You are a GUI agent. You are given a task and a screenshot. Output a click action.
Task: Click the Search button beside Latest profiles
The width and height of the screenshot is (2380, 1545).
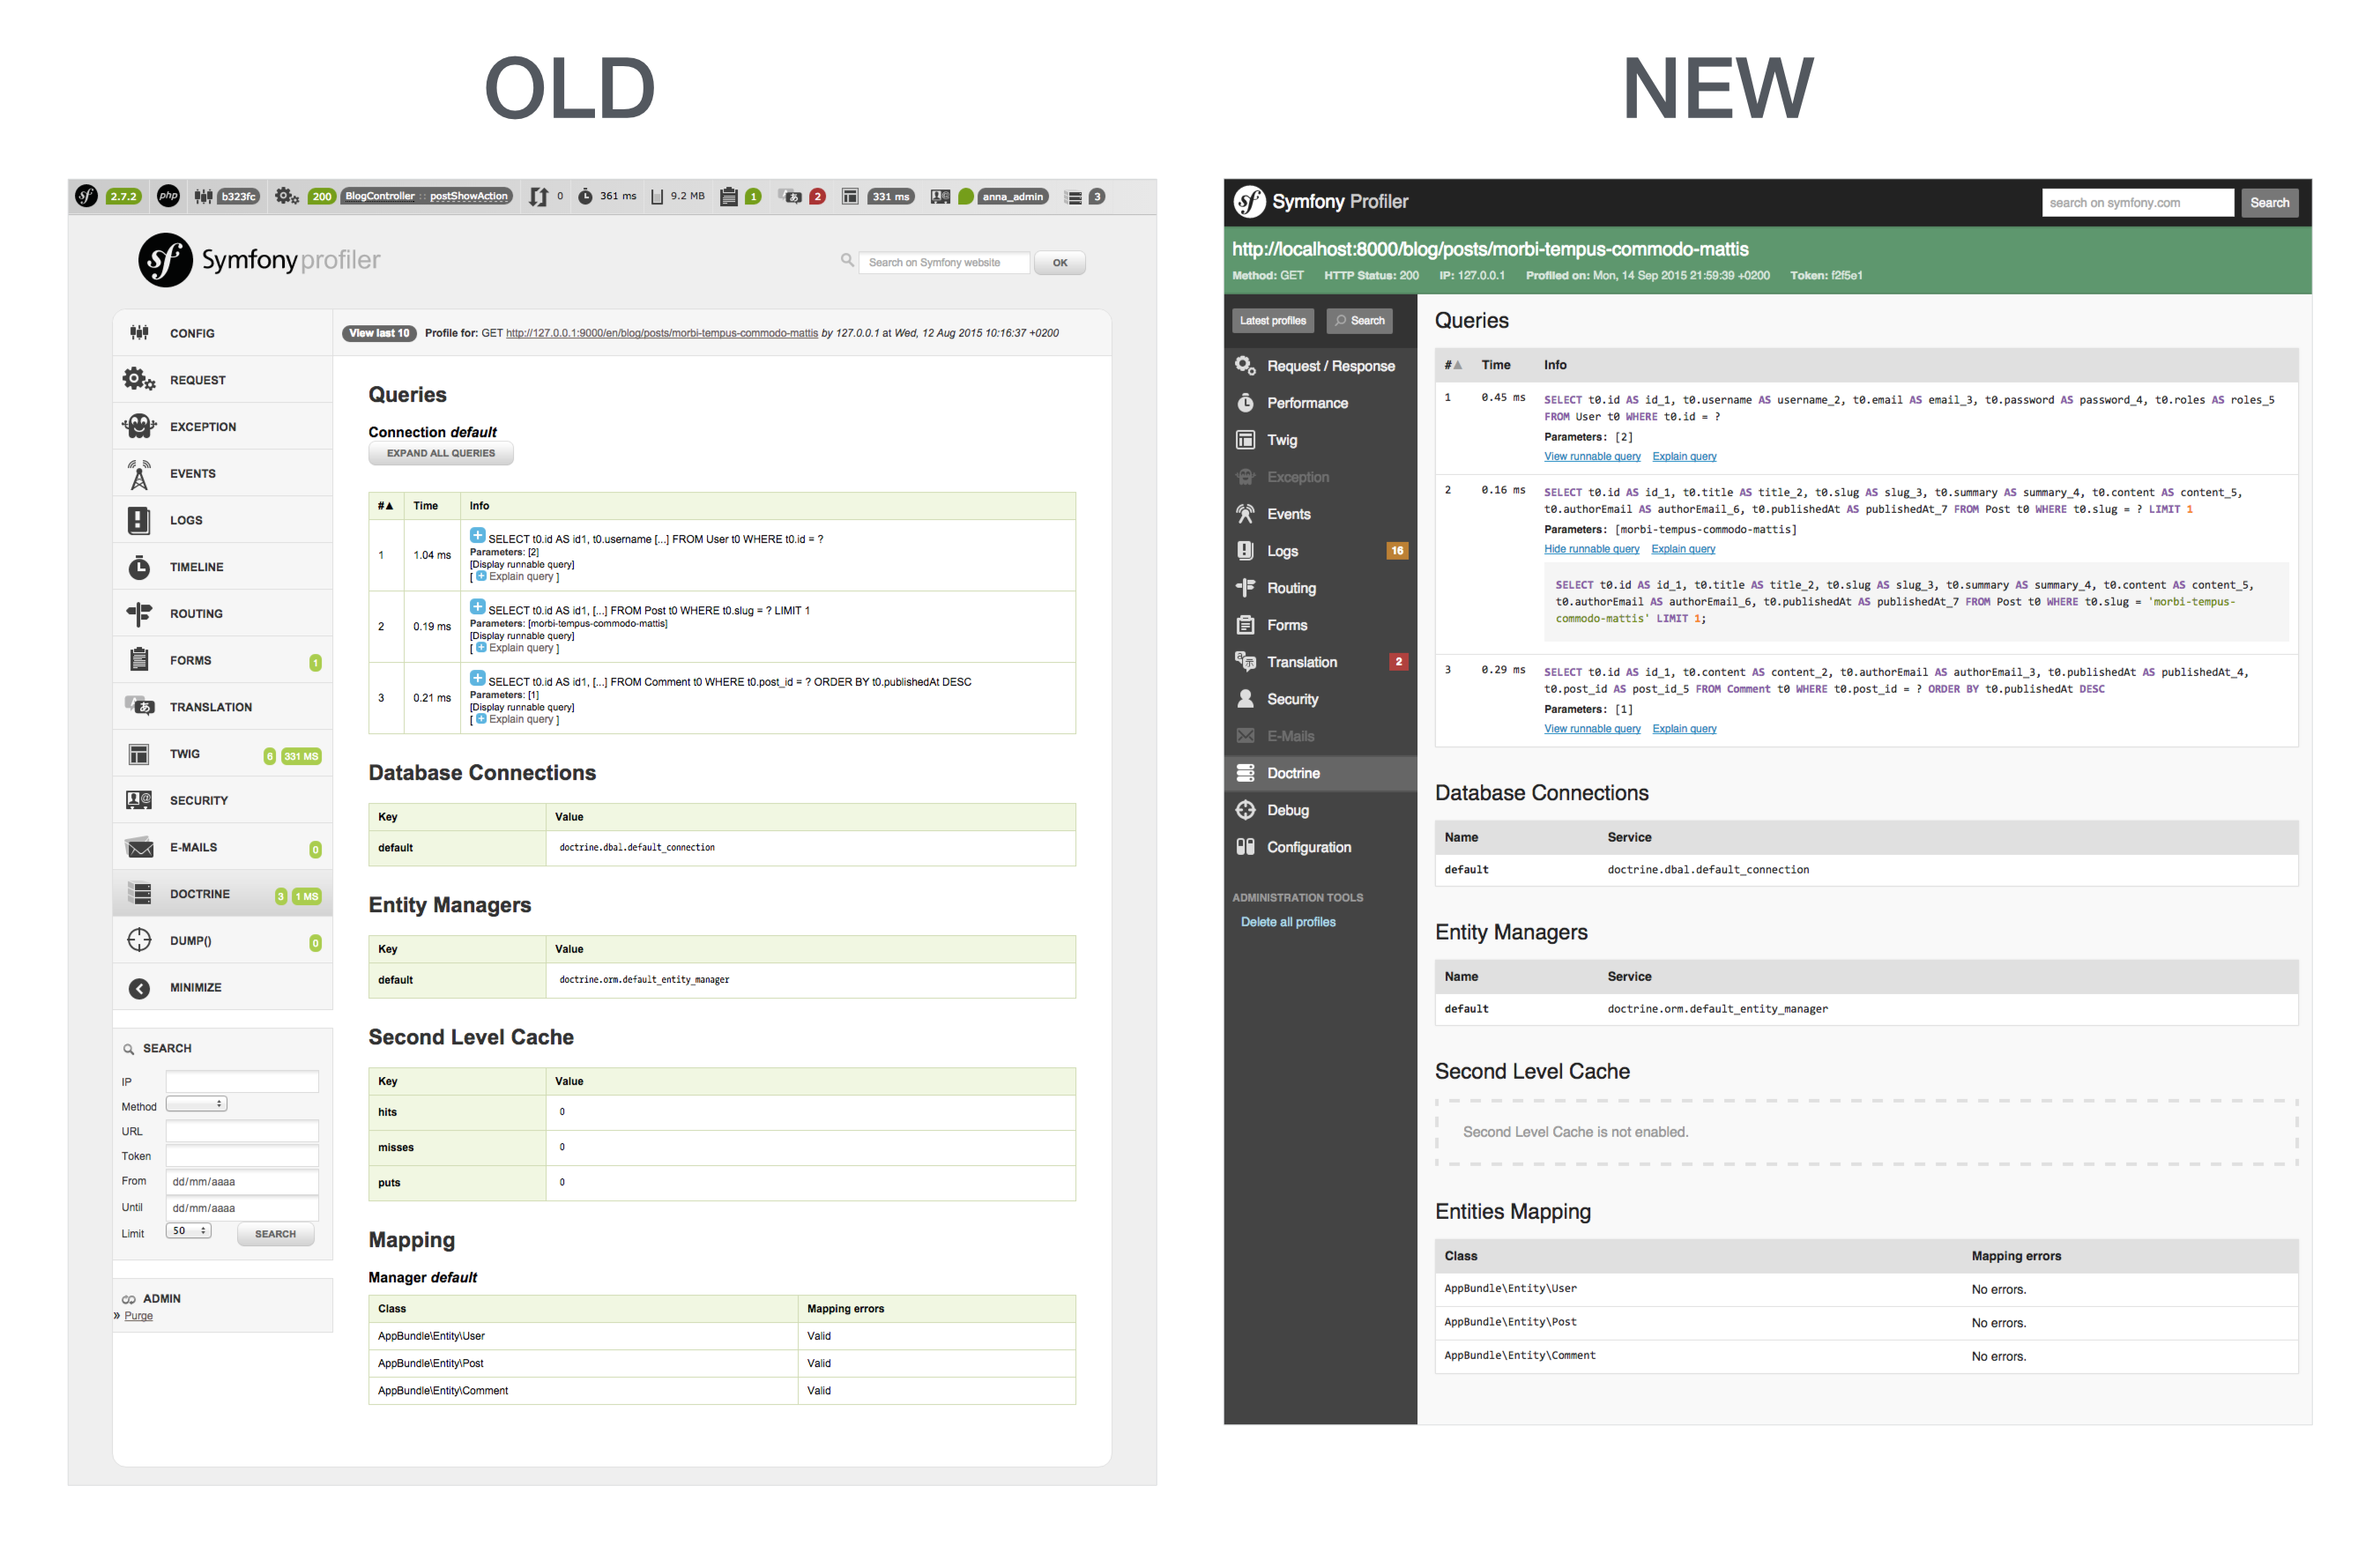pyautogui.click(x=1359, y=320)
